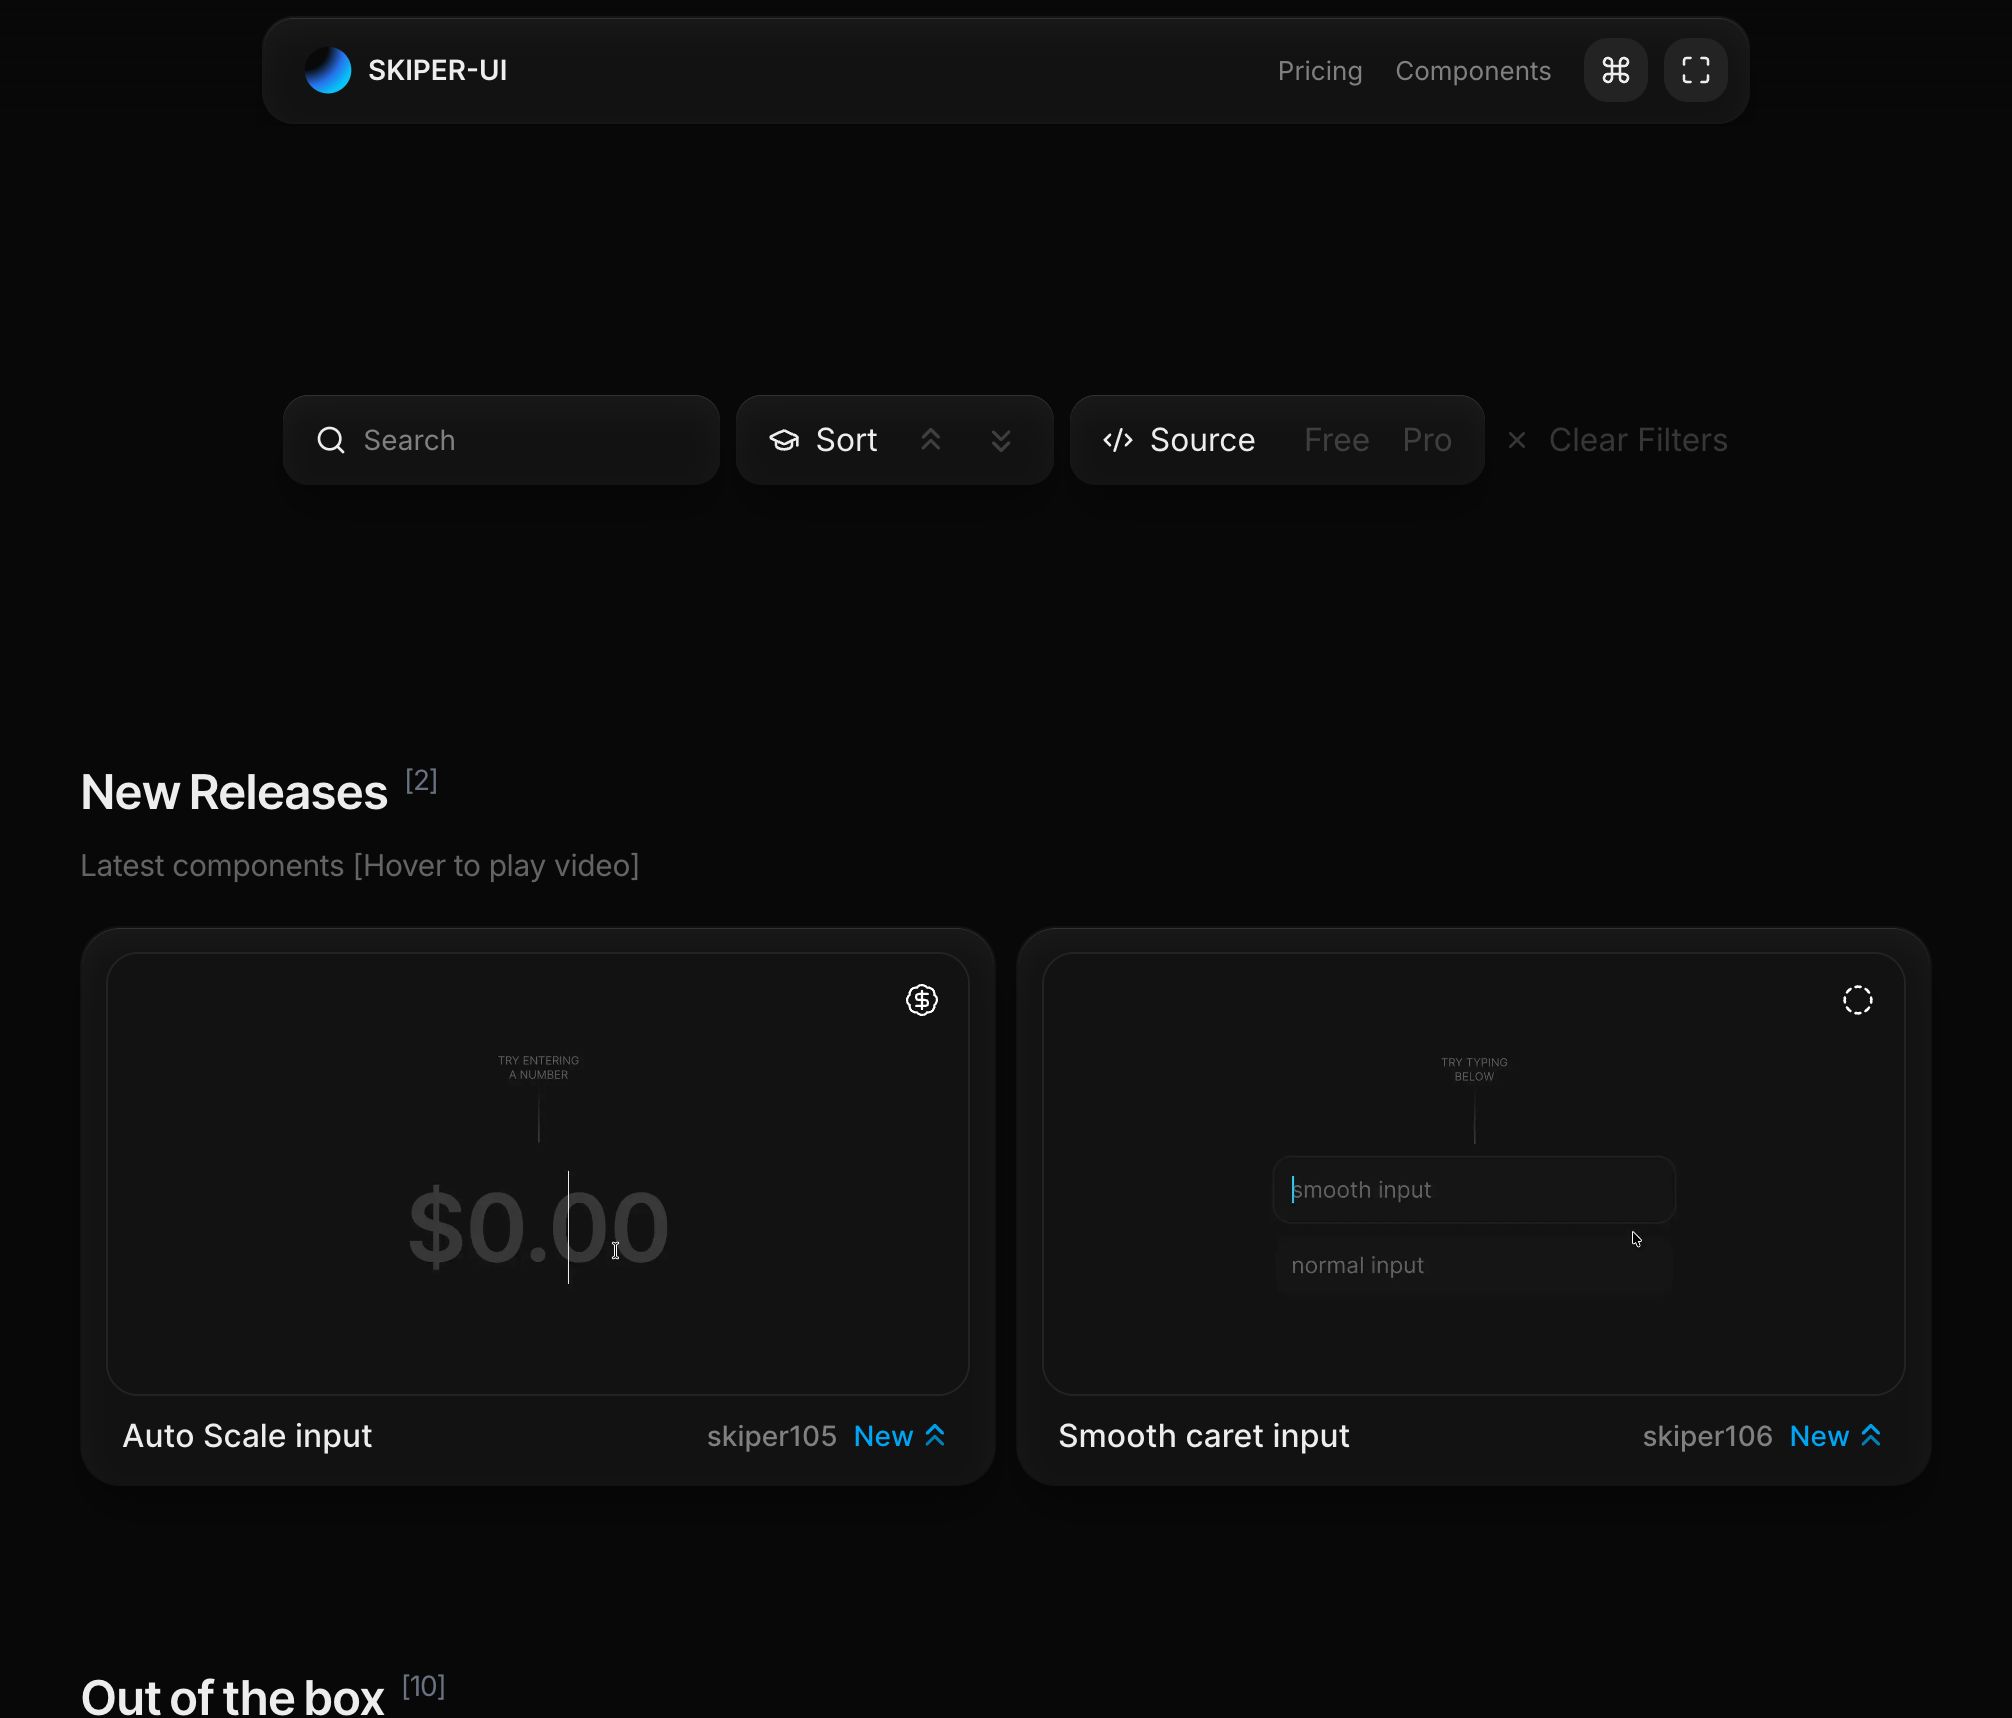This screenshot has width=2012, height=1718.
Task: Click the 'TRY ENTERING A NUMBER' hint
Action: (538, 1067)
